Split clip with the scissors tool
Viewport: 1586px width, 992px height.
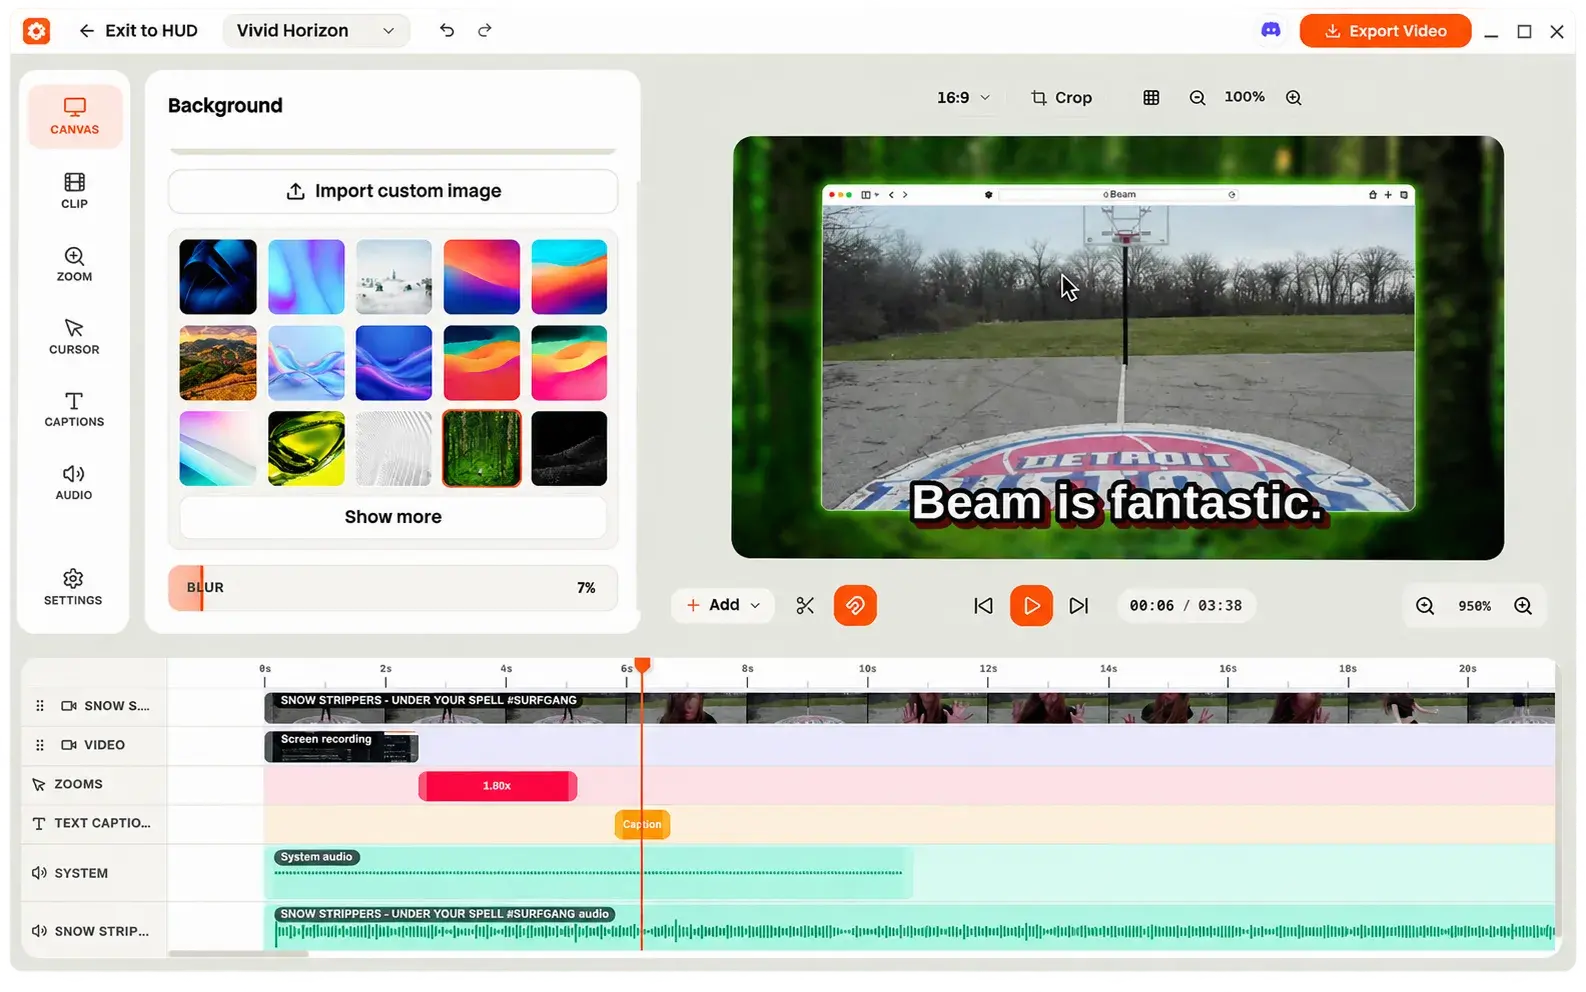[805, 606]
